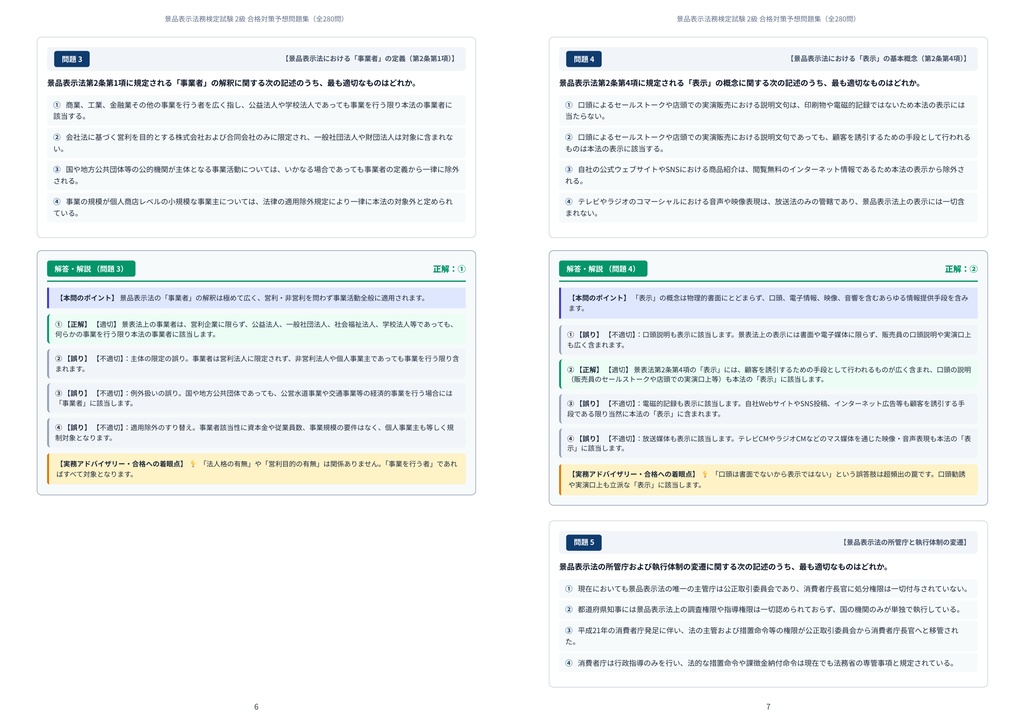Click the lightbulb icon in 問題3 advisory note
The width and height of the screenshot is (1024, 724).
click(x=193, y=464)
